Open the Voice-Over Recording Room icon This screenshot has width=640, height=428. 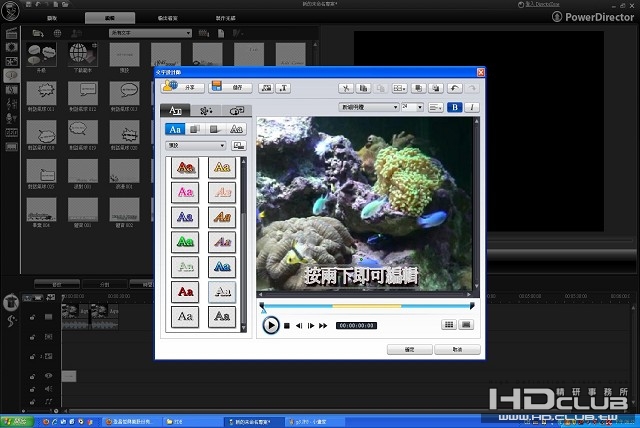pyautogui.click(x=11, y=118)
